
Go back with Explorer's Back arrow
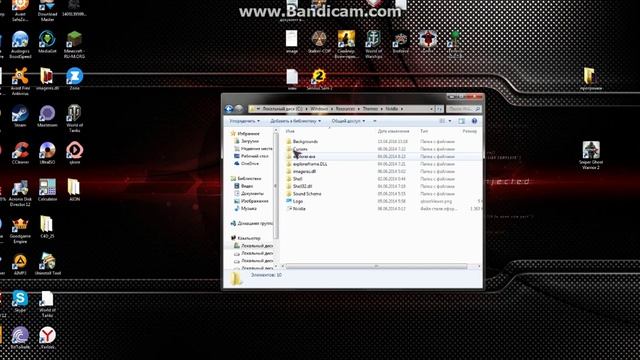pyautogui.click(x=229, y=109)
